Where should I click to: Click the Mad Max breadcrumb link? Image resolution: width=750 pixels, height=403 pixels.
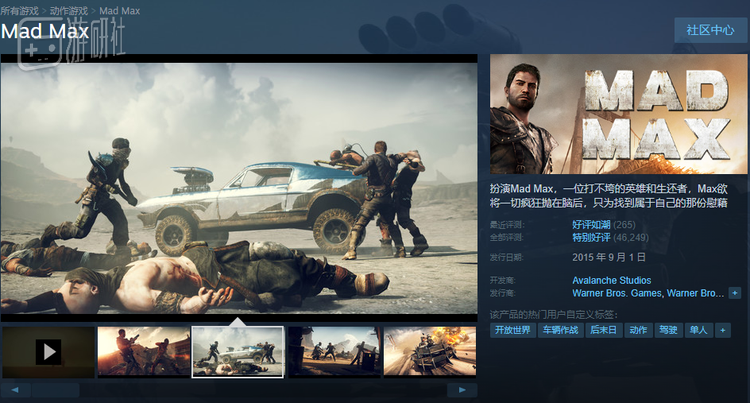point(120,11)
